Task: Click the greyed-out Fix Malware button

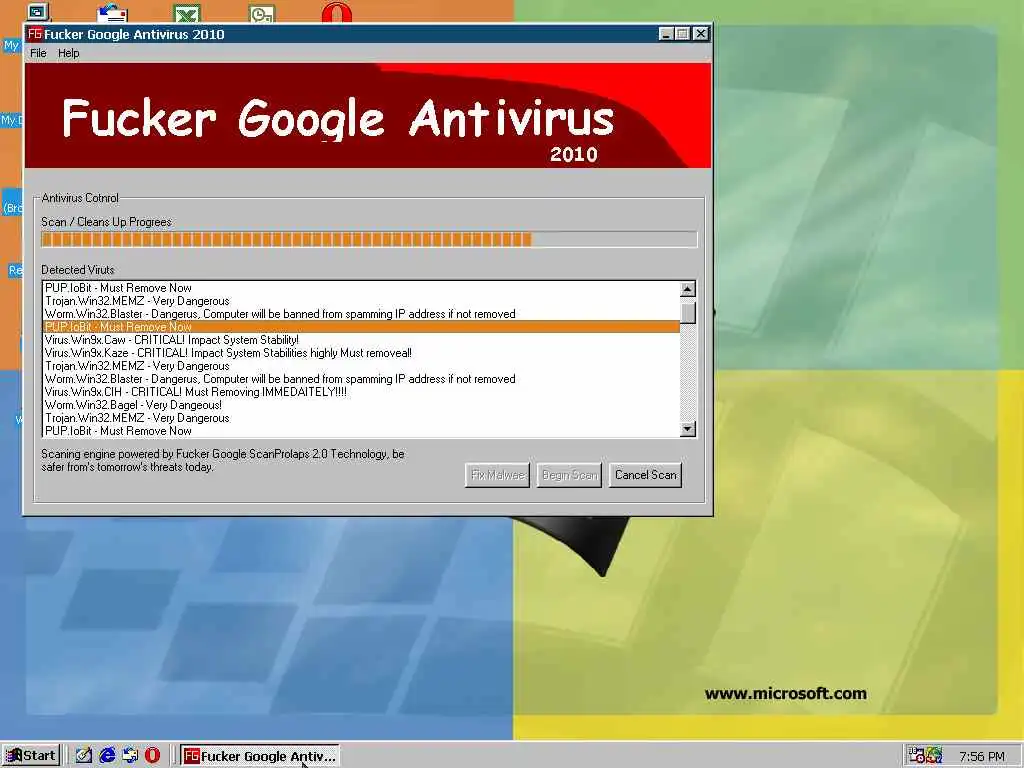Action: (498, 475)
